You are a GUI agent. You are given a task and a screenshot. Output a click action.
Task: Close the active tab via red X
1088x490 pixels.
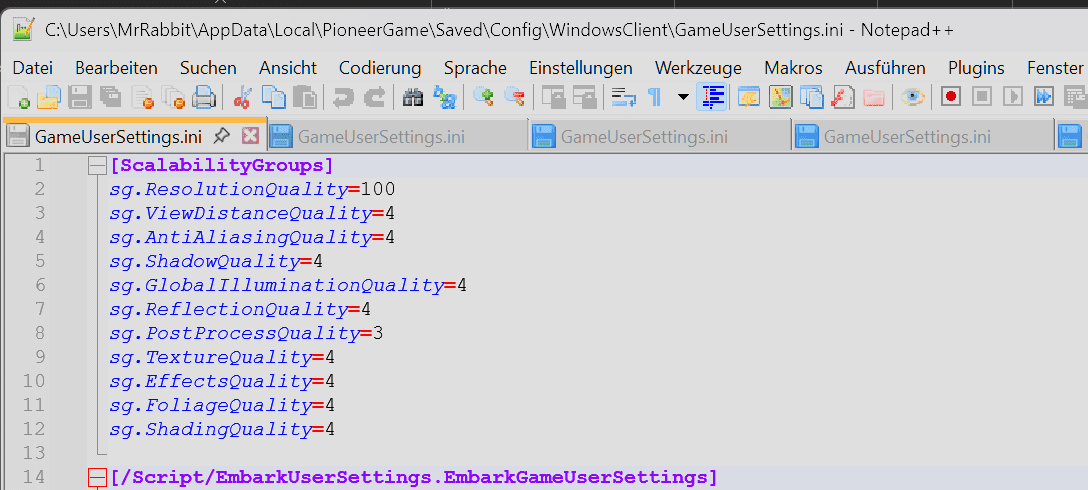coord(250,136)
